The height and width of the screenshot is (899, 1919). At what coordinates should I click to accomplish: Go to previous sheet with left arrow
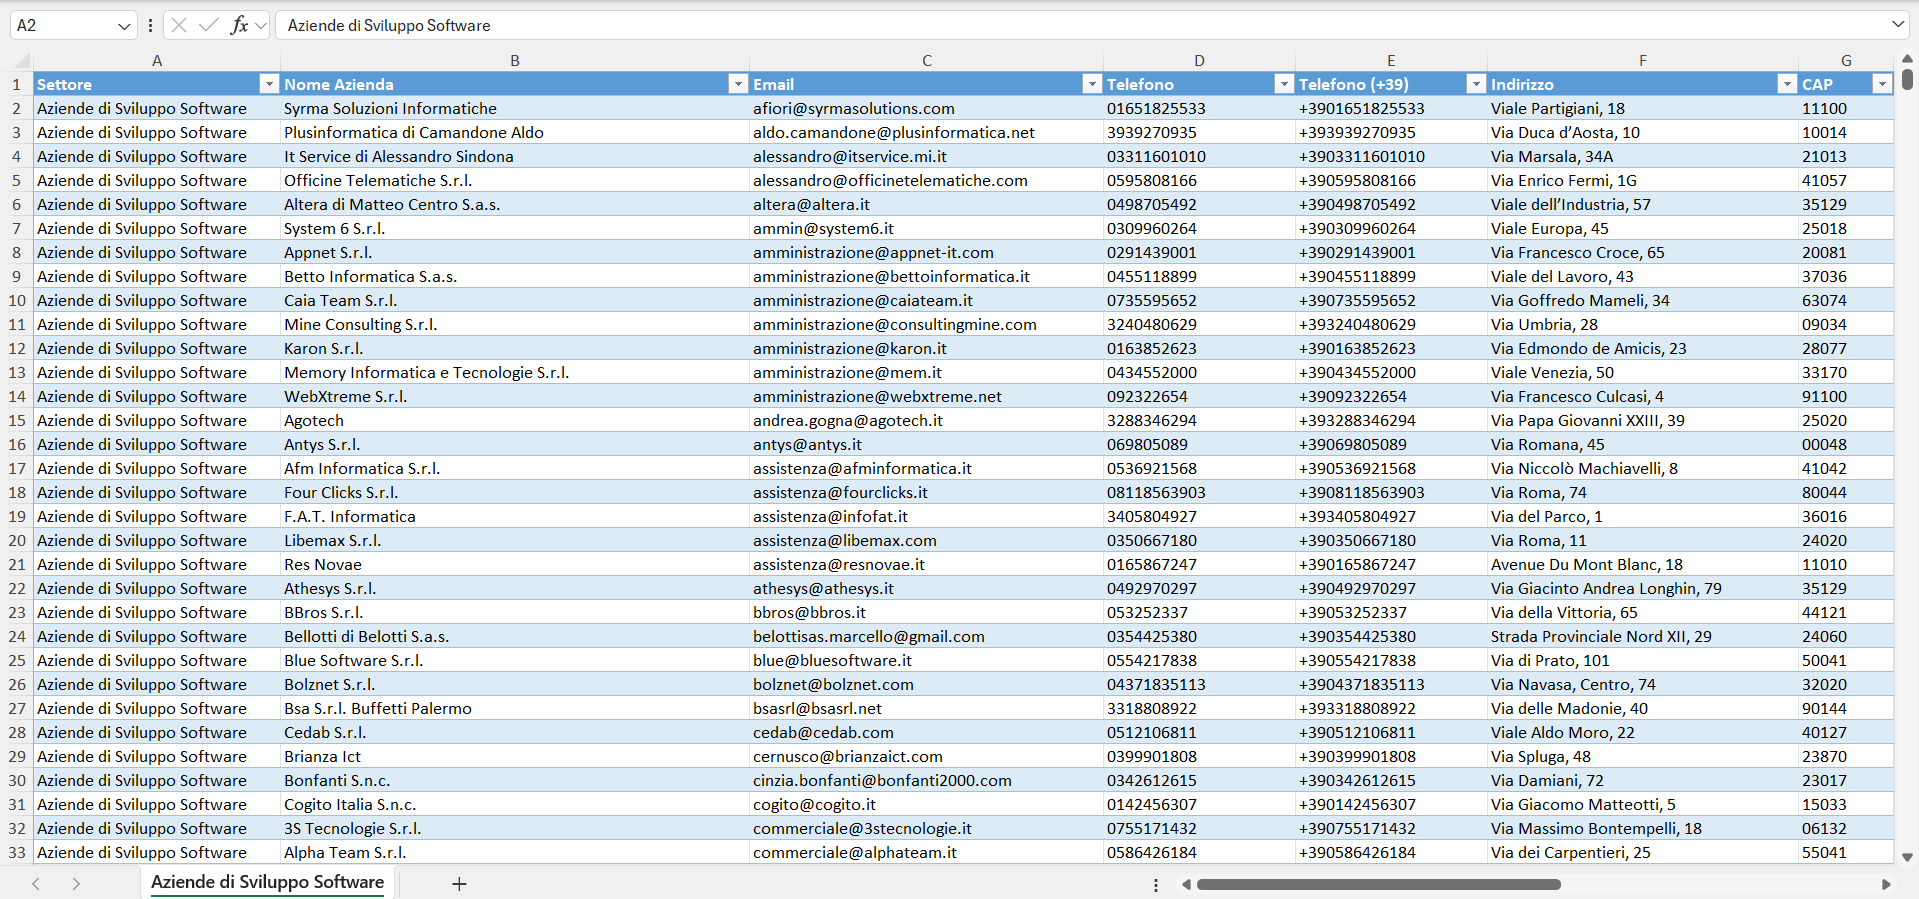tap(36, 884)
